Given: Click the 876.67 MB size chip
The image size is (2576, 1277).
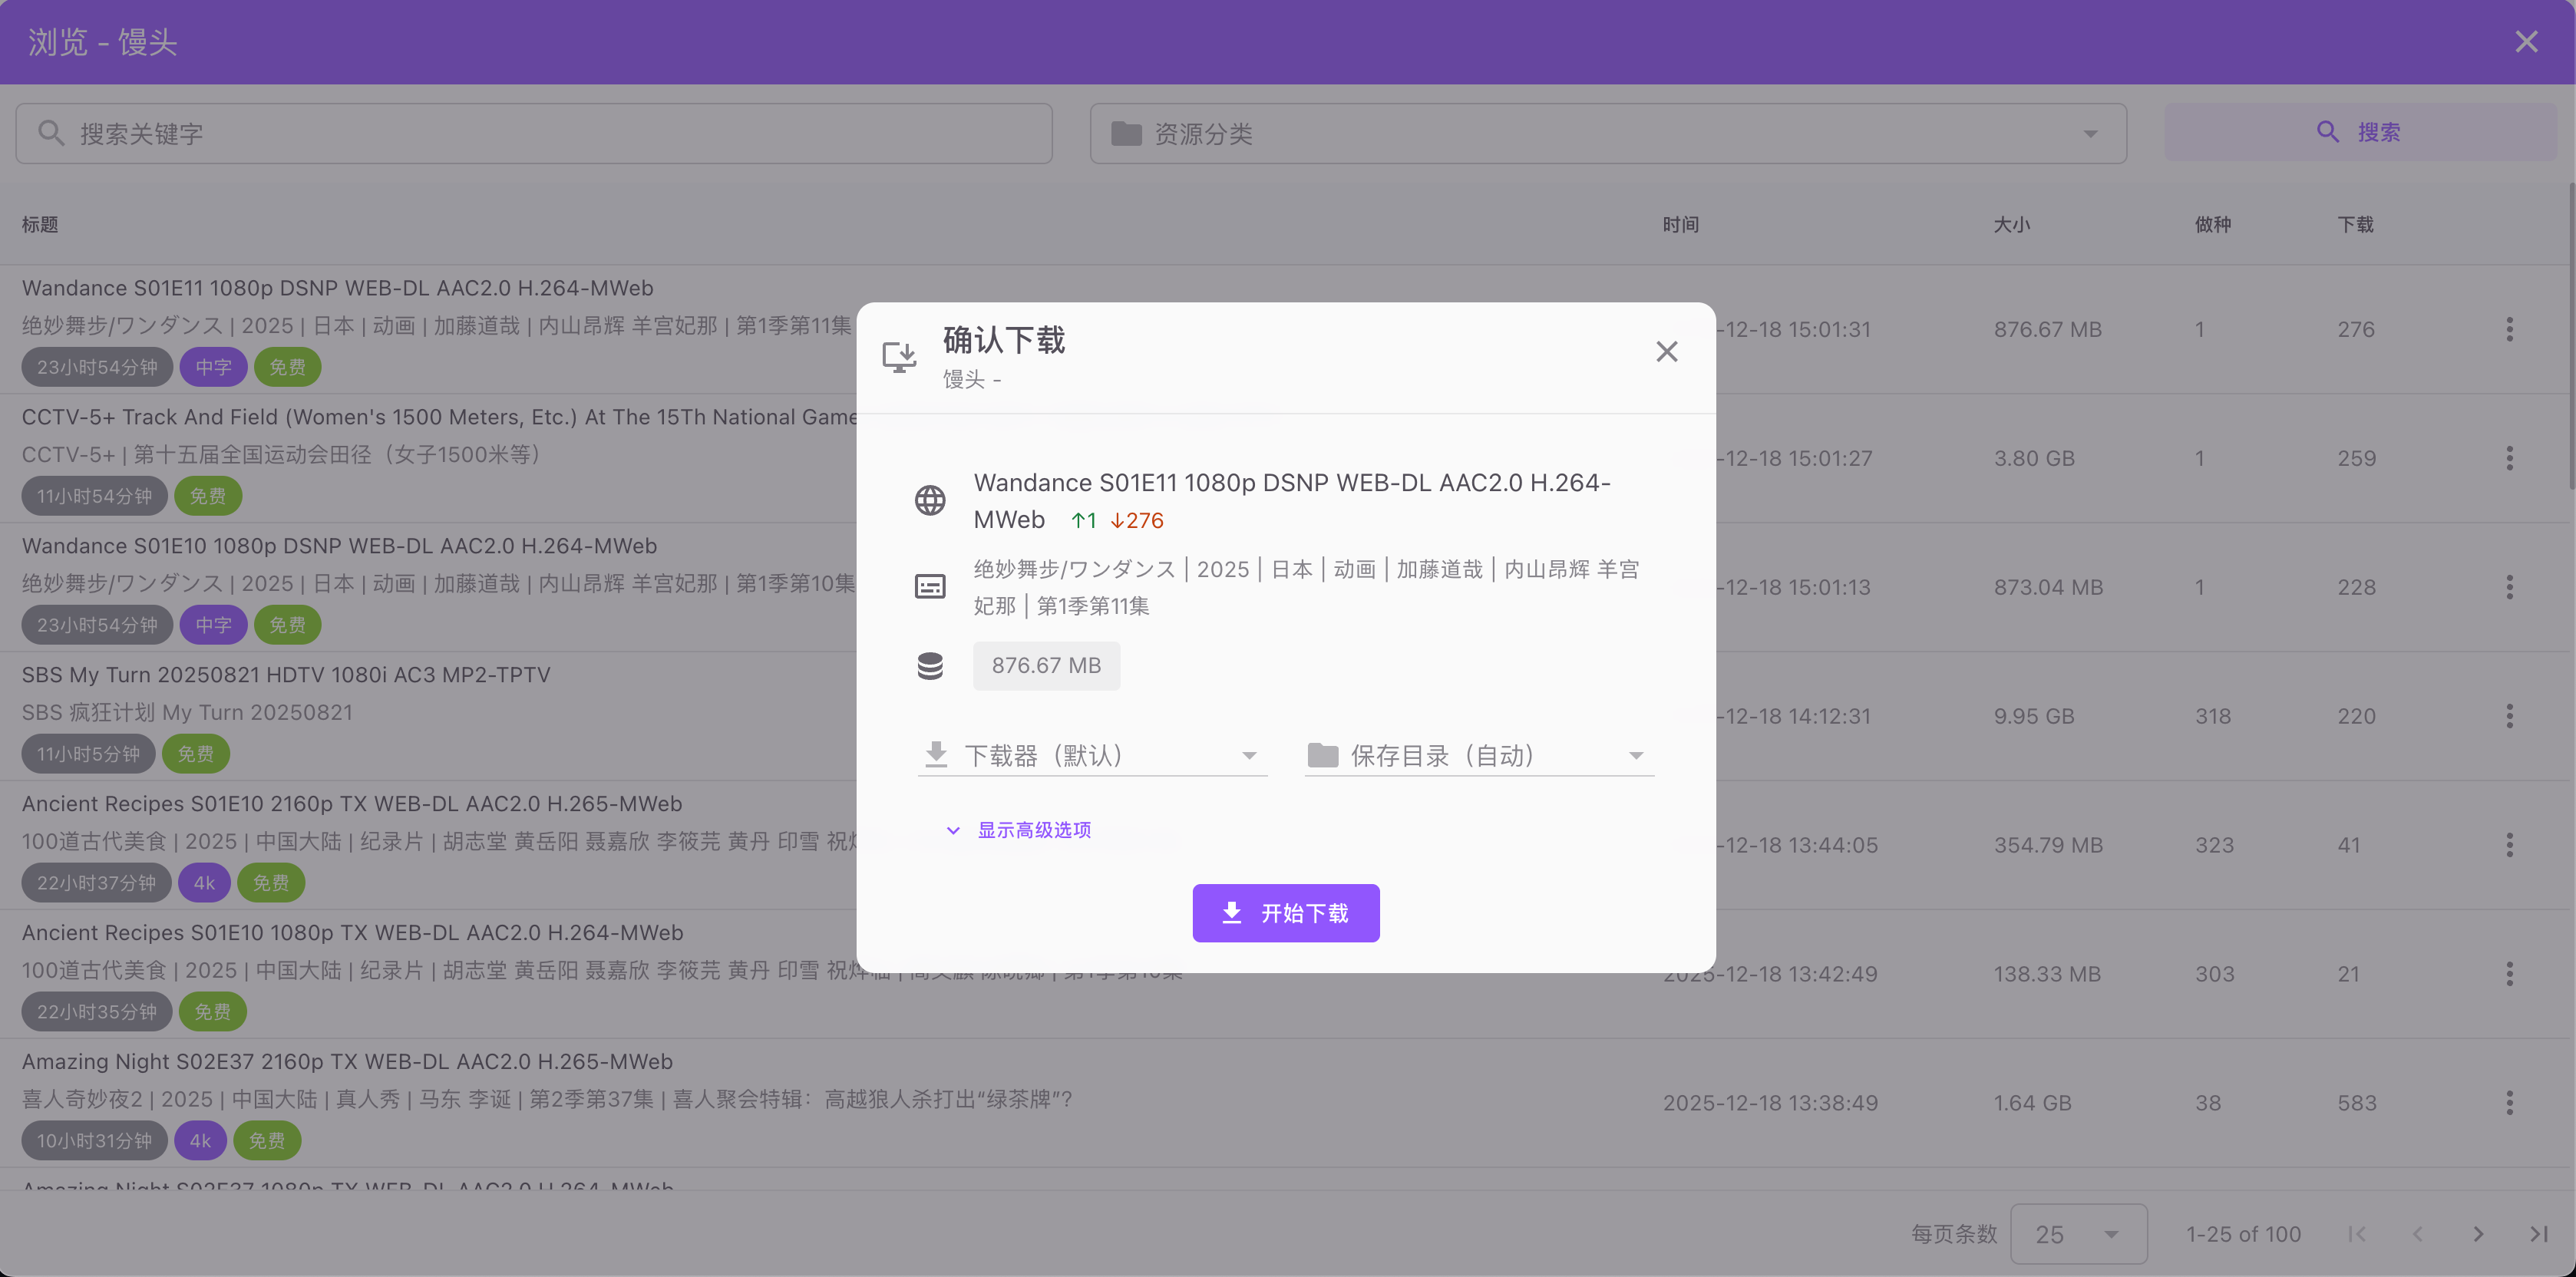Looking at the screenshot, I should pos(1046,666).
